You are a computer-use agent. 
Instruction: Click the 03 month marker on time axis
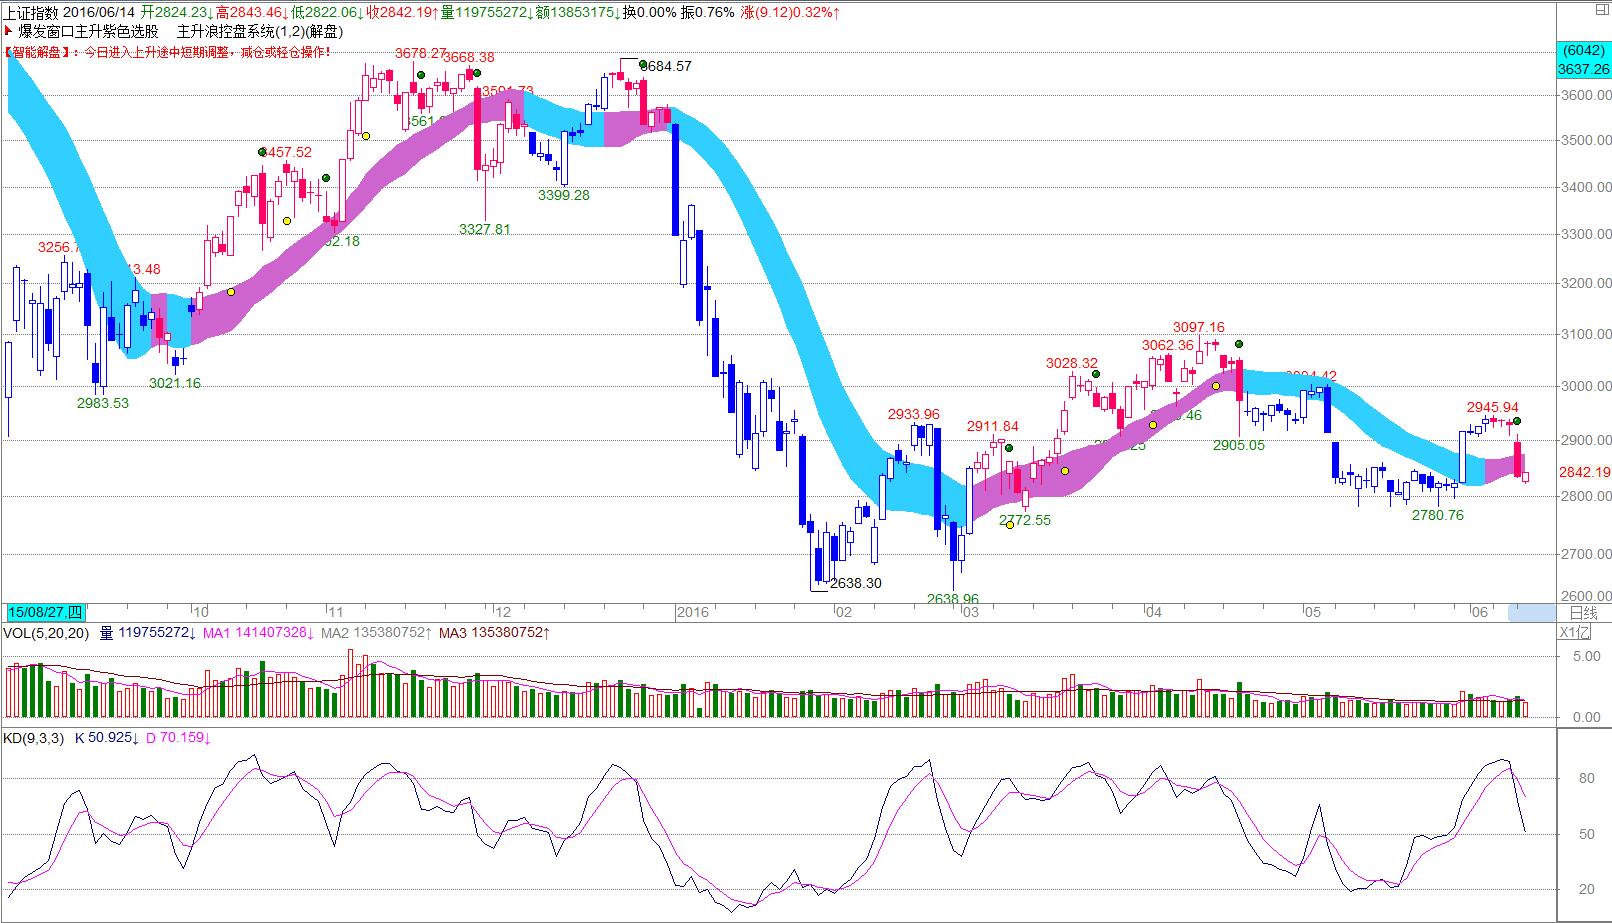(x=969, y=612)
